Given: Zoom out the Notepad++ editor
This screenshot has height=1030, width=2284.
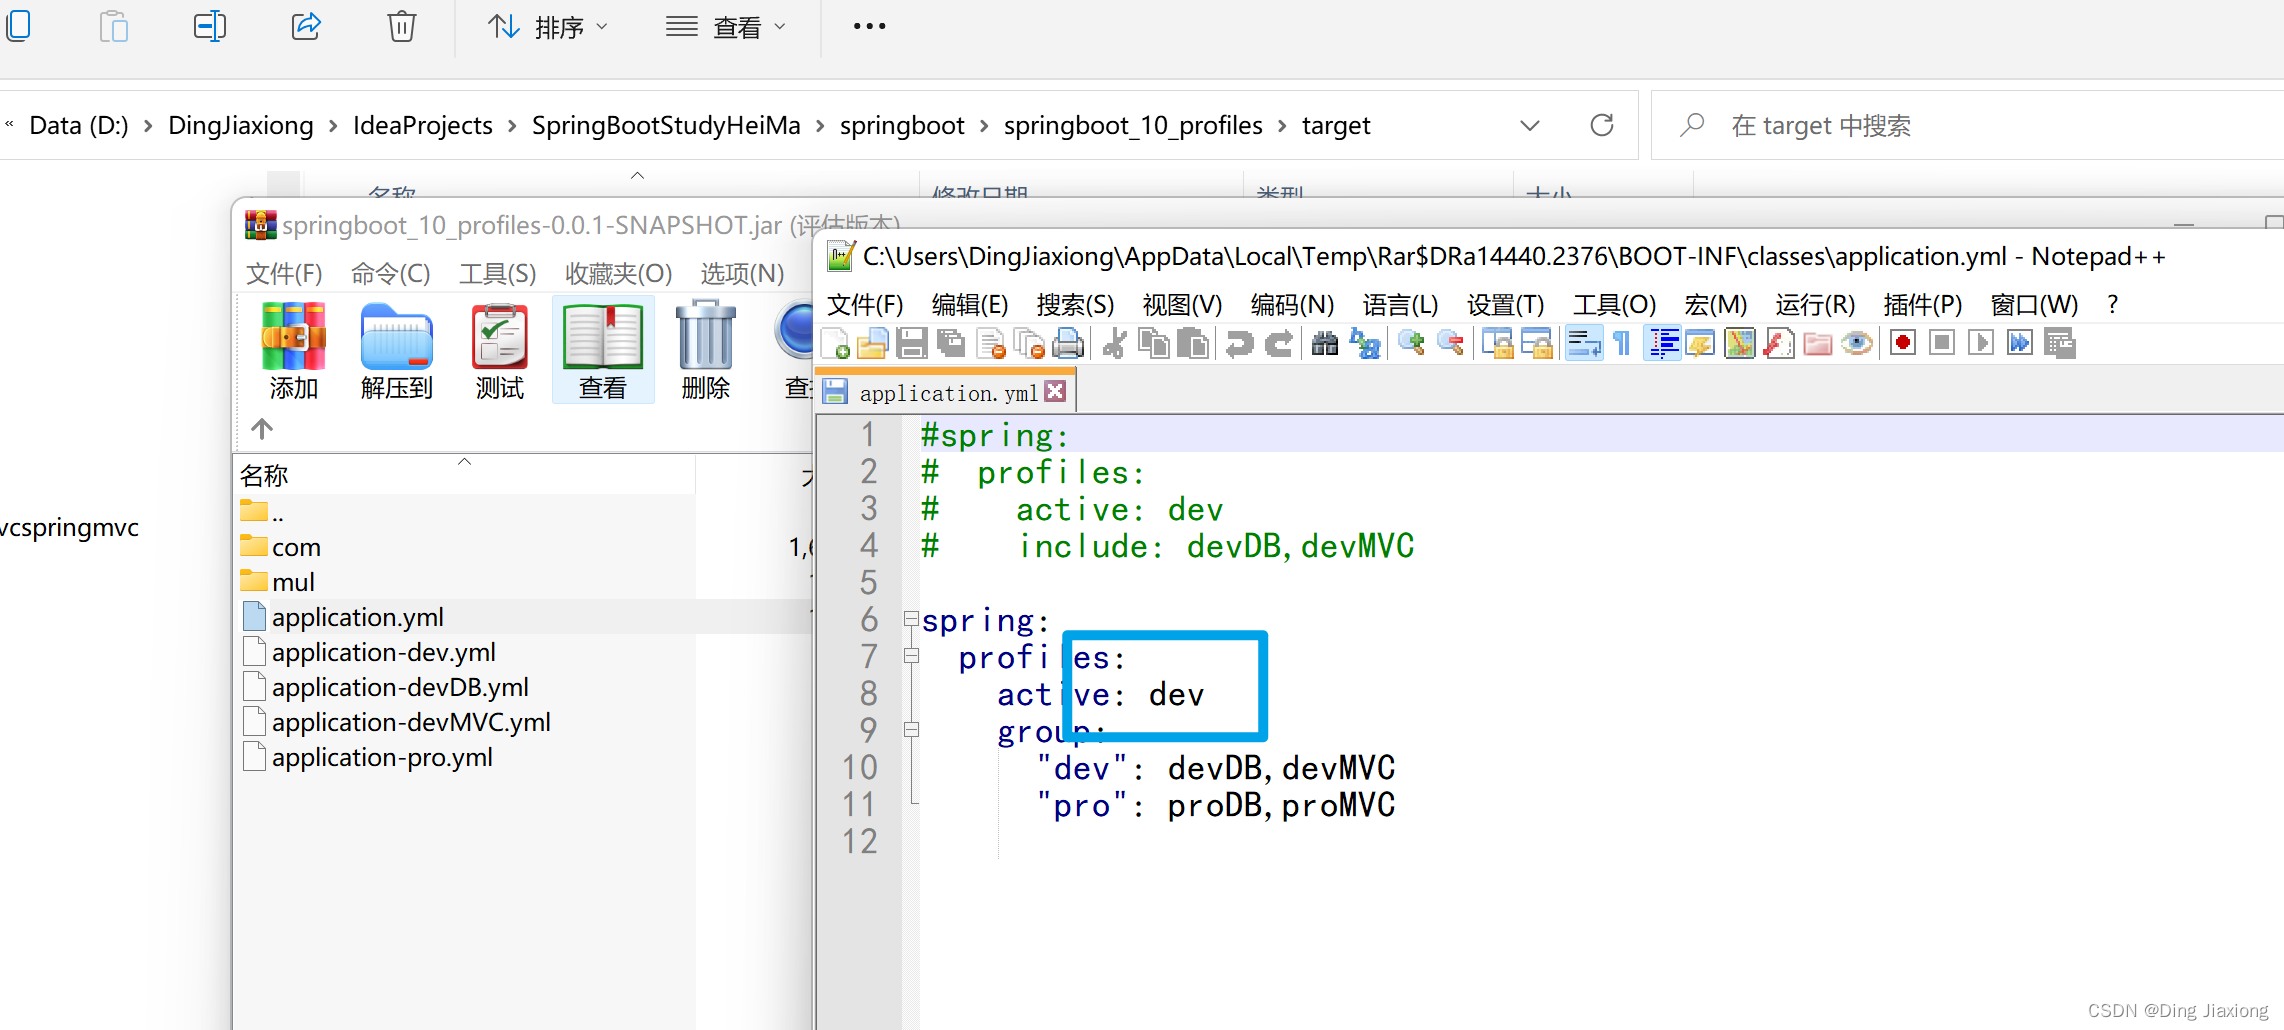Looking at the screenshot, I should coord(1450,344).
